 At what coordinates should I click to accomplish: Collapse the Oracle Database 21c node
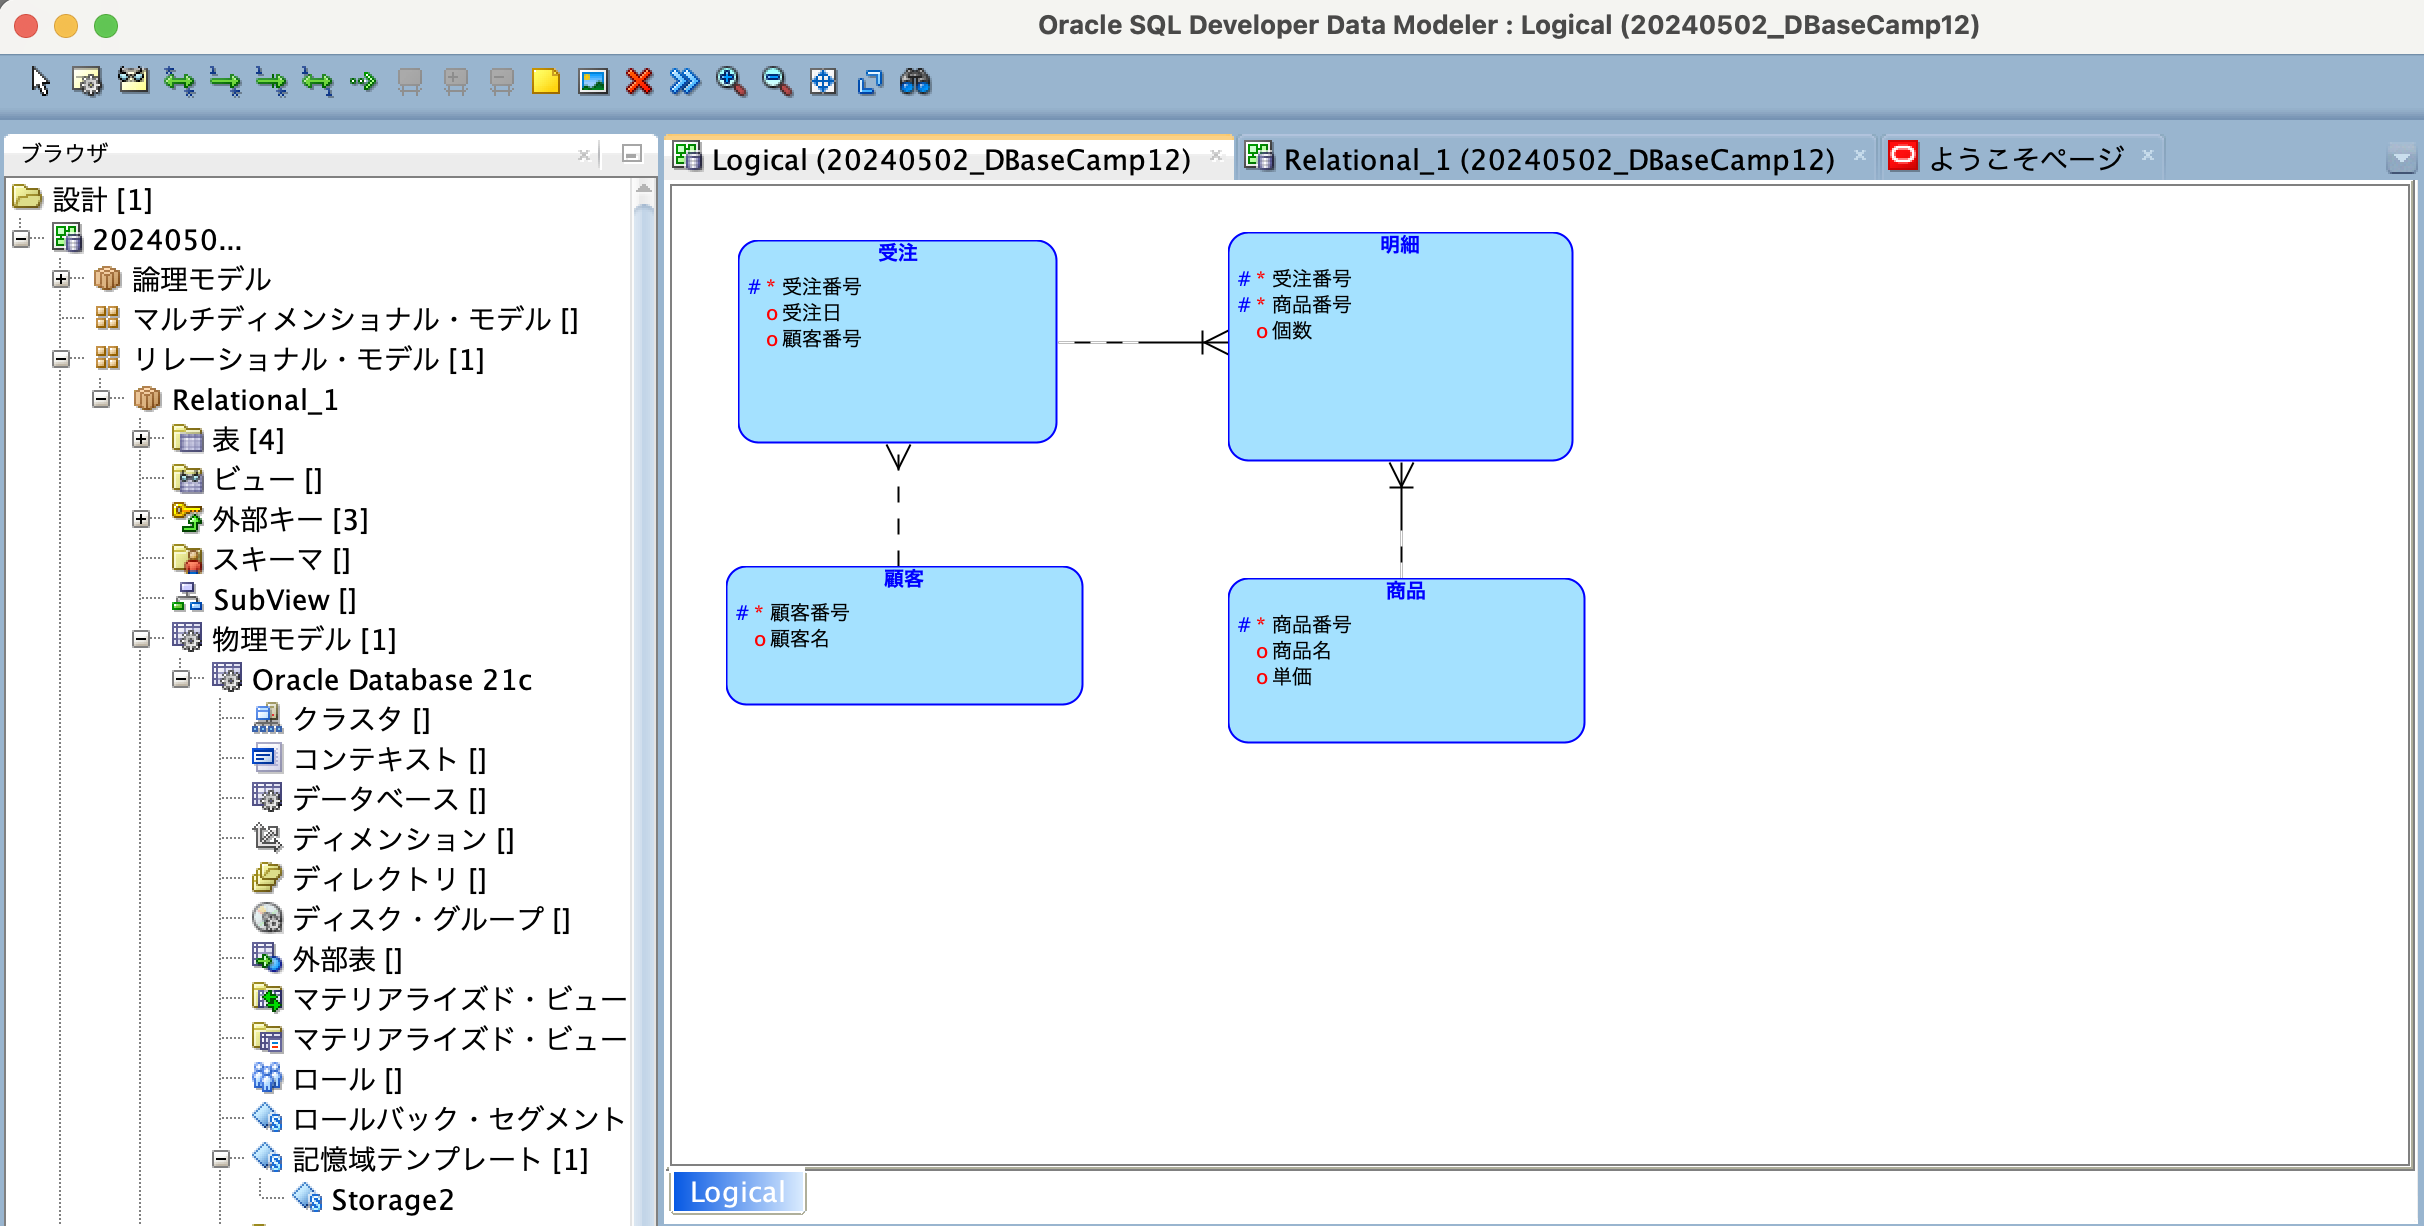[181, 679]
